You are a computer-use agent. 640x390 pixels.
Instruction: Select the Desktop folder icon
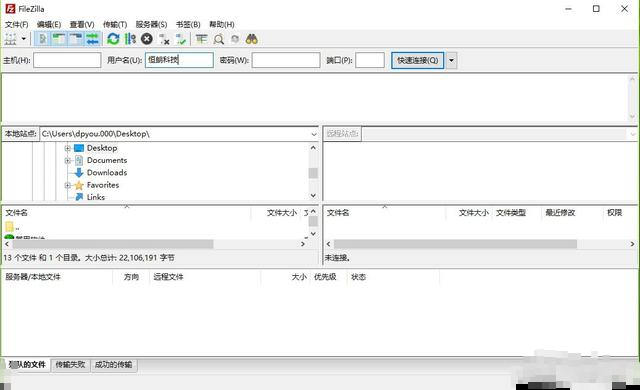coord(79,148)
